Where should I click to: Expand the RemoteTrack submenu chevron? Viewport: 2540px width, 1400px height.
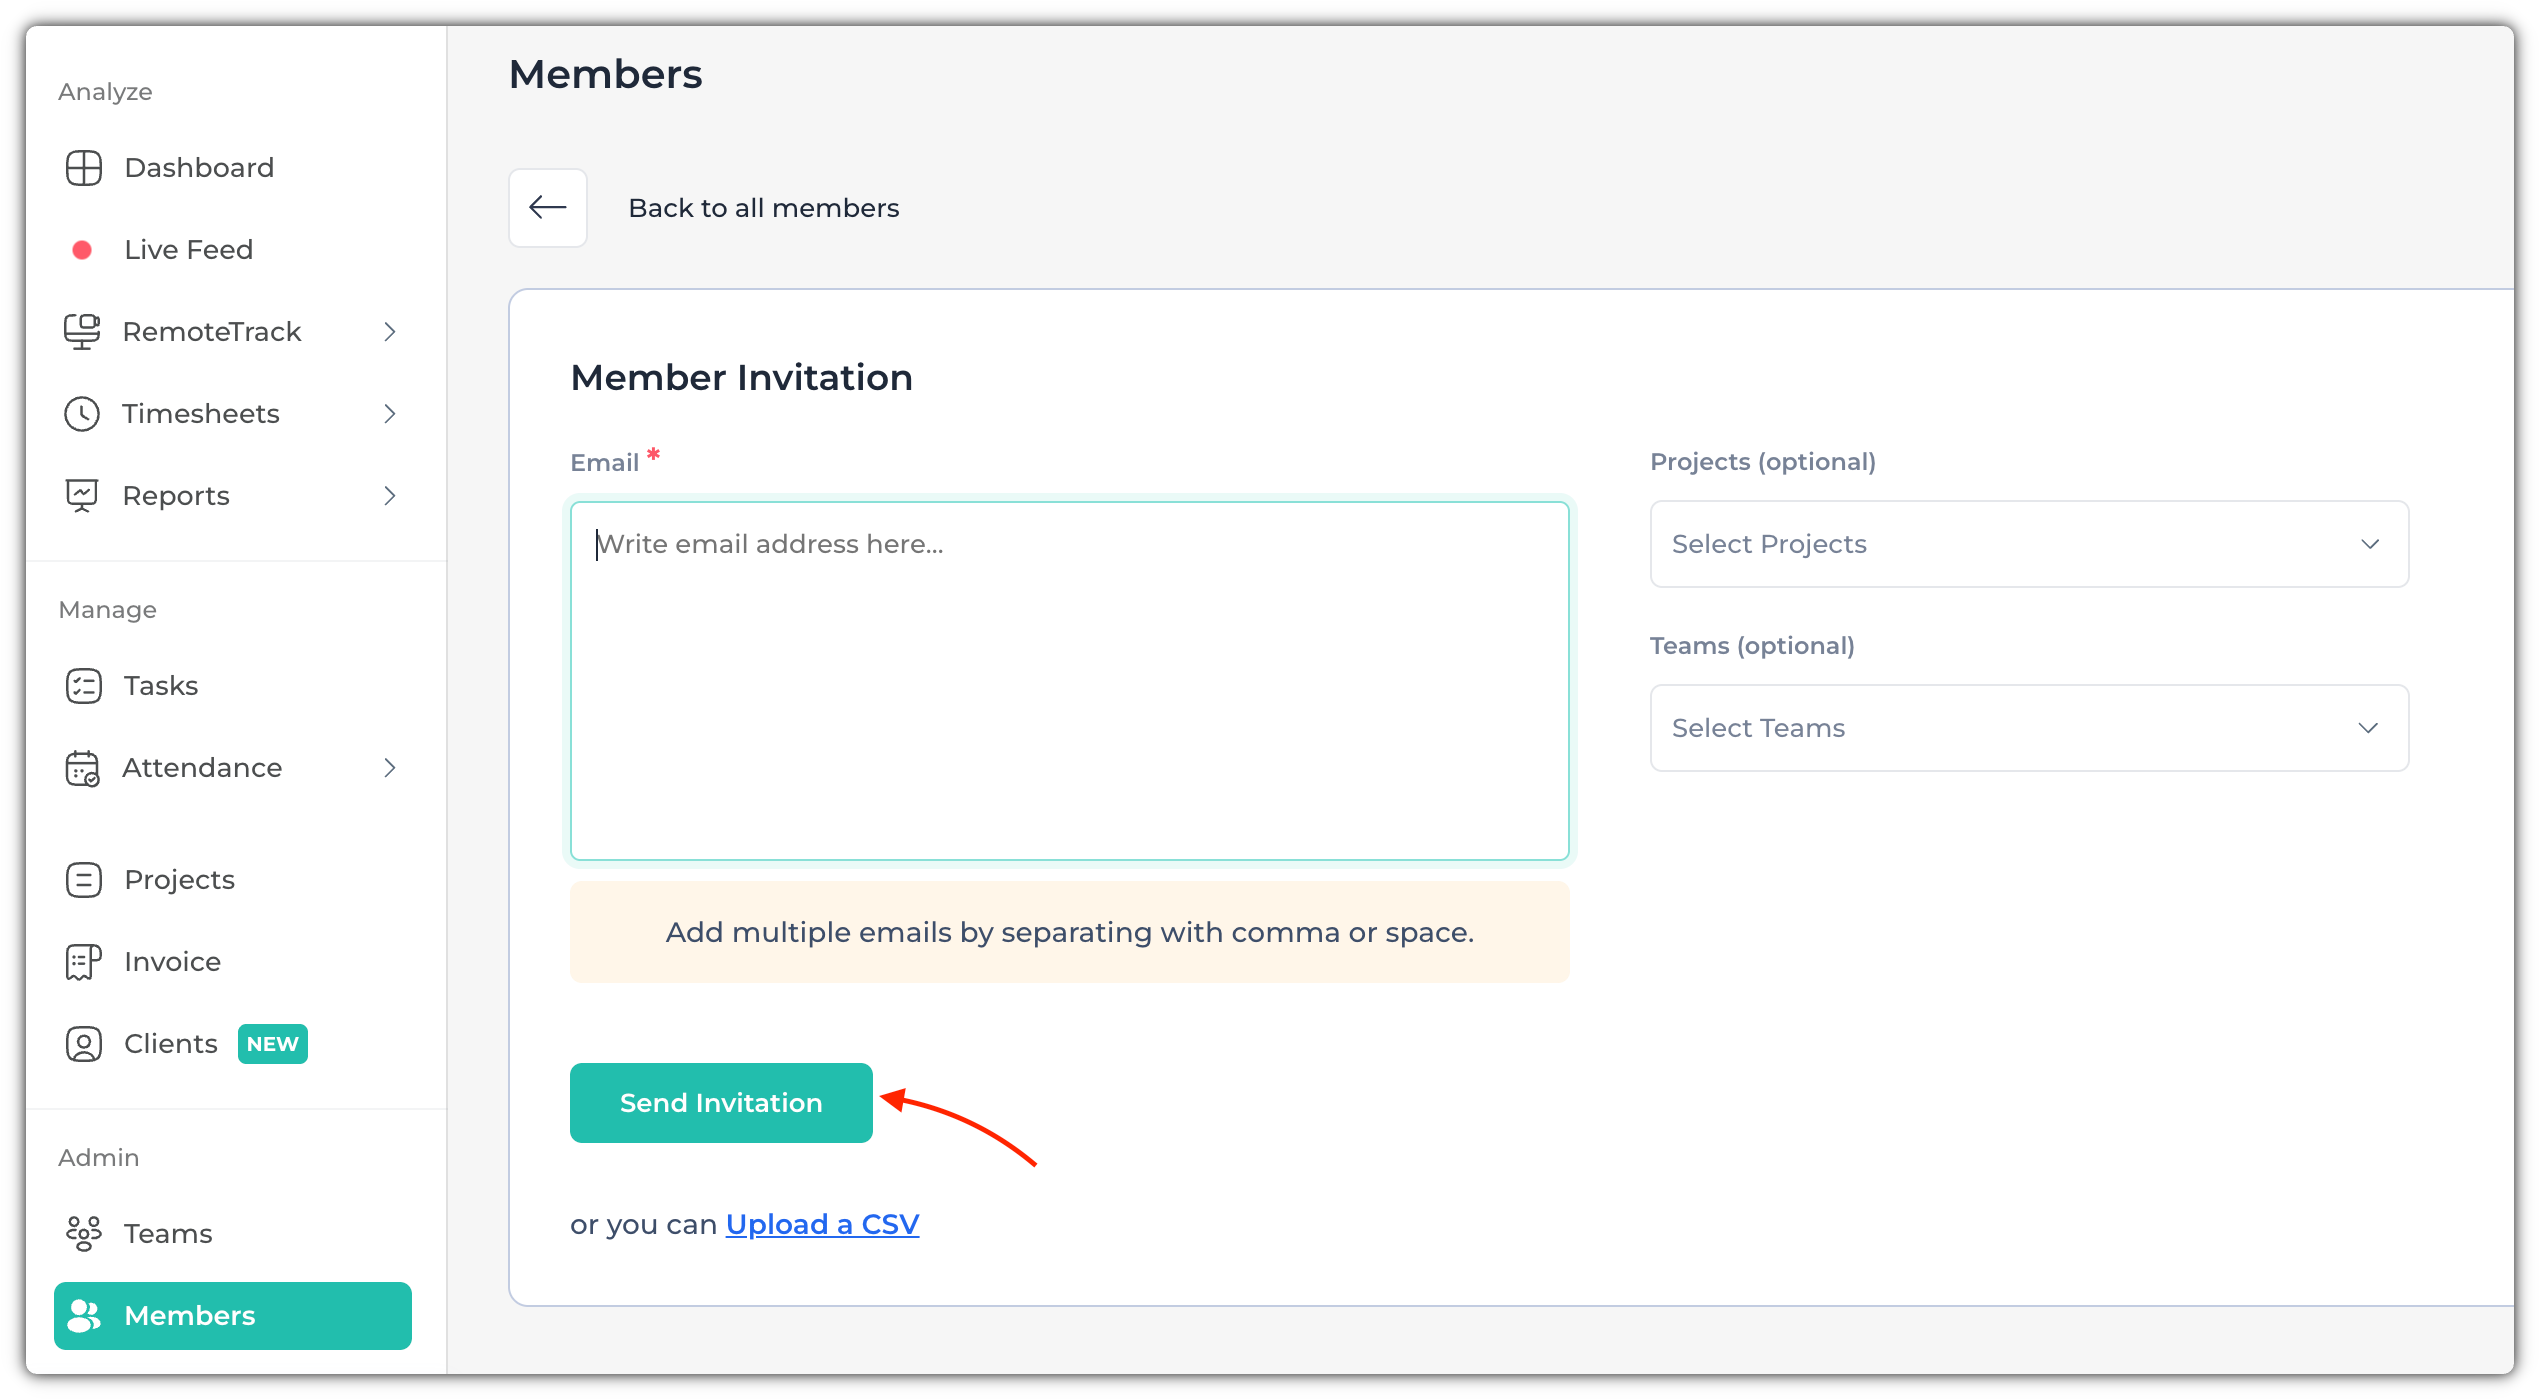(390, 332)
